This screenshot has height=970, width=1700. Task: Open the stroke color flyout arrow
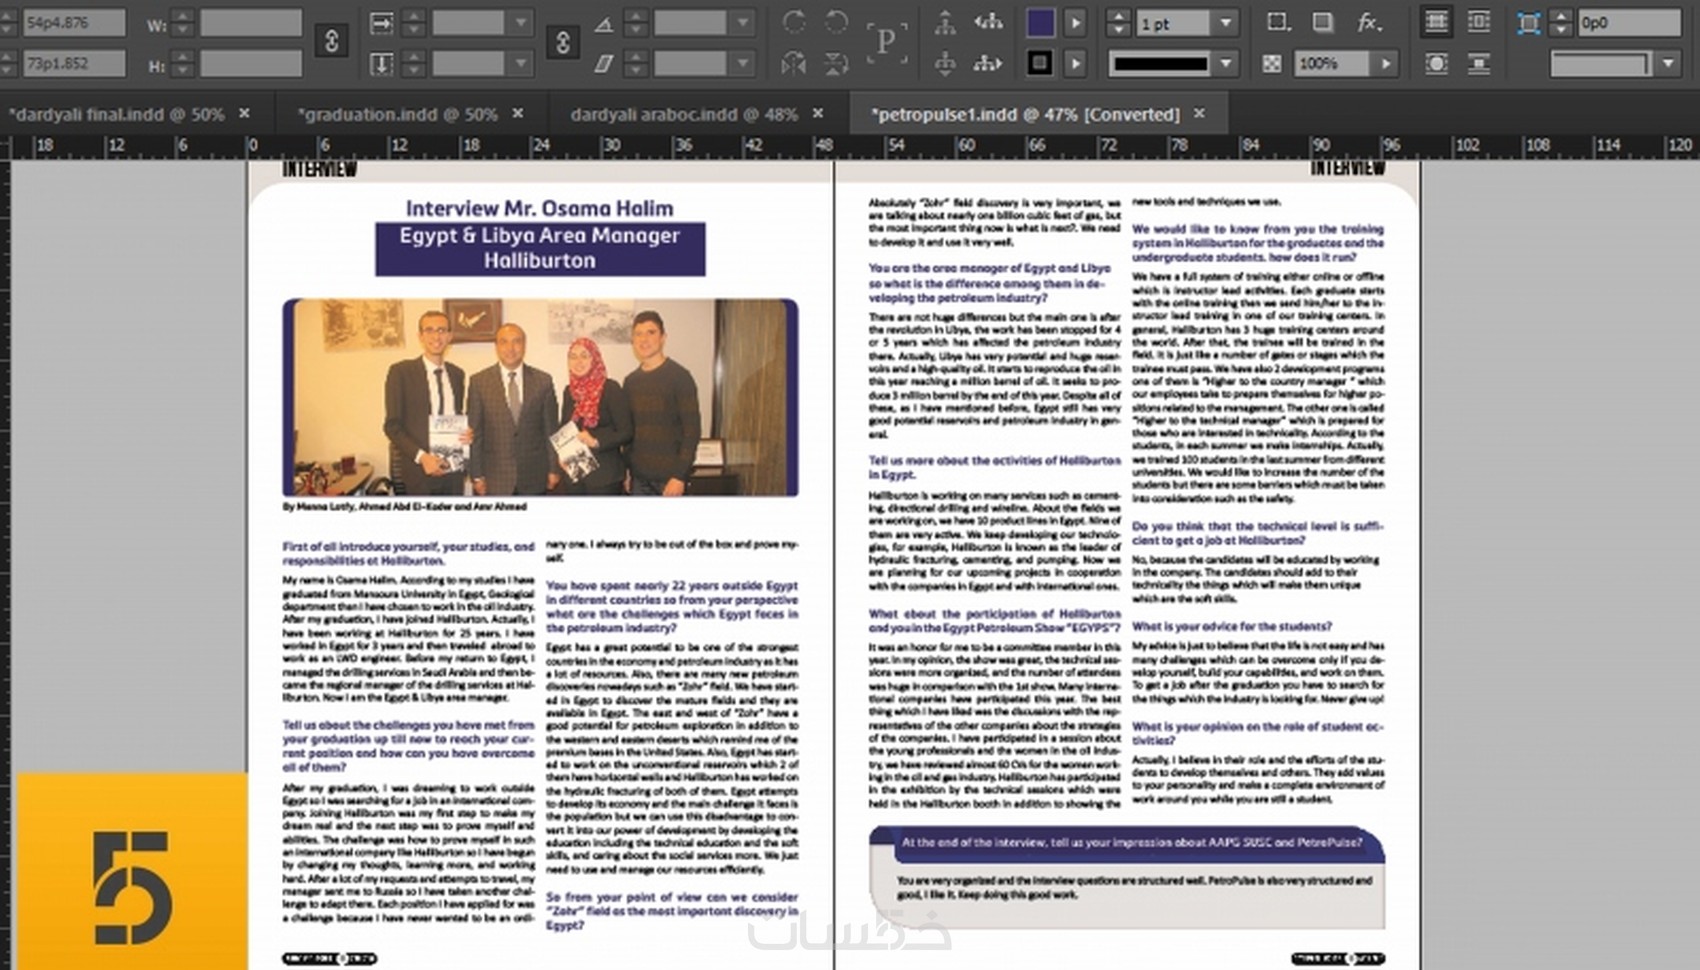click(x=1075, y=63)
